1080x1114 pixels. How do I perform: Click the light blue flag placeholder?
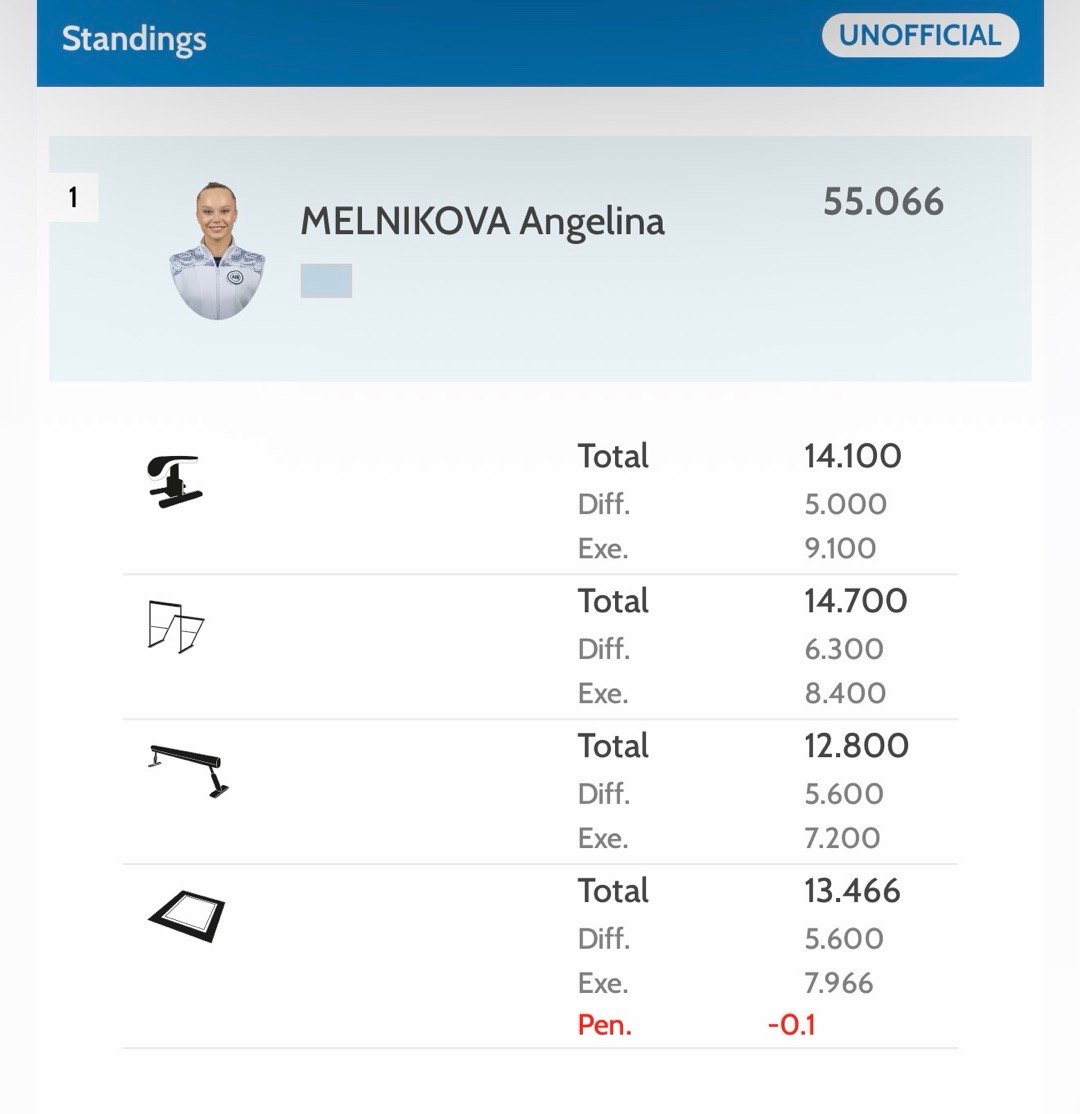[326, 281]
